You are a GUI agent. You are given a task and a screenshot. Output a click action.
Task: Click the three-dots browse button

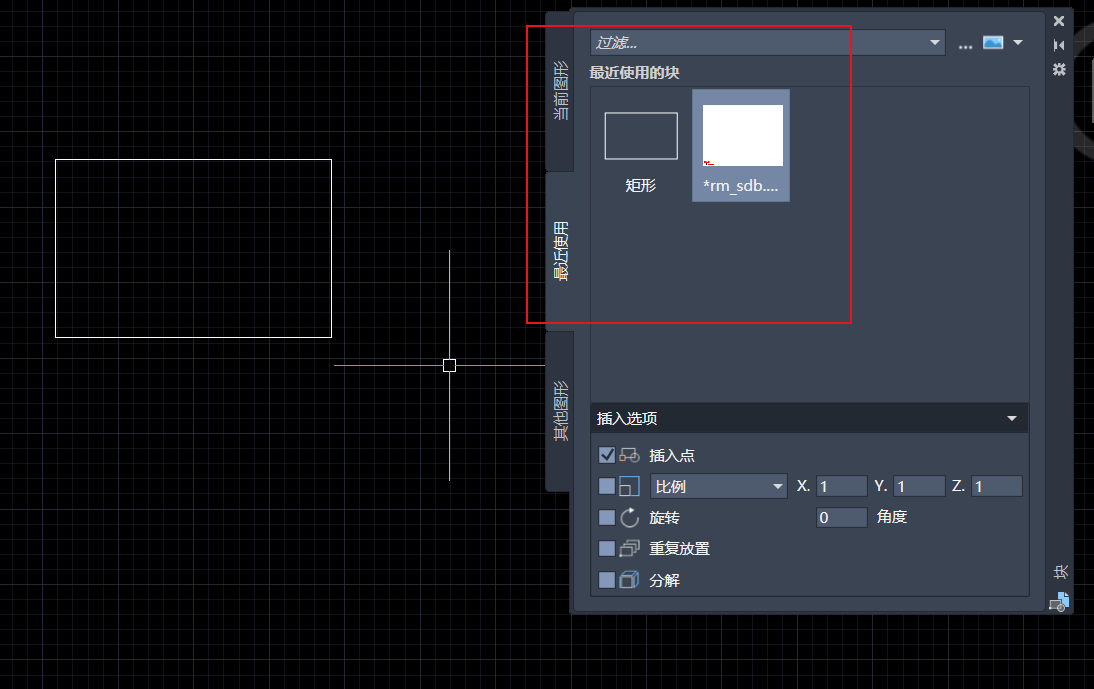tap(965, 45)
